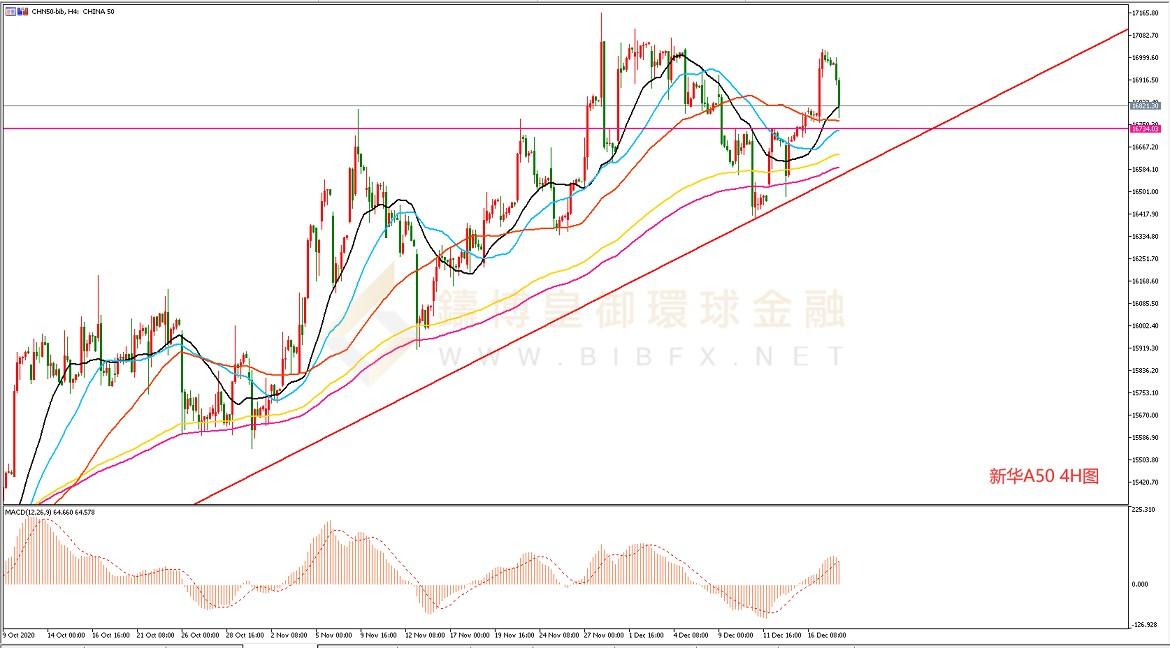Image resolution: width=1170 pixels, height=648 pixels.
Task: Select the magenta horizontal level line
Action: [x=300, y=129]
